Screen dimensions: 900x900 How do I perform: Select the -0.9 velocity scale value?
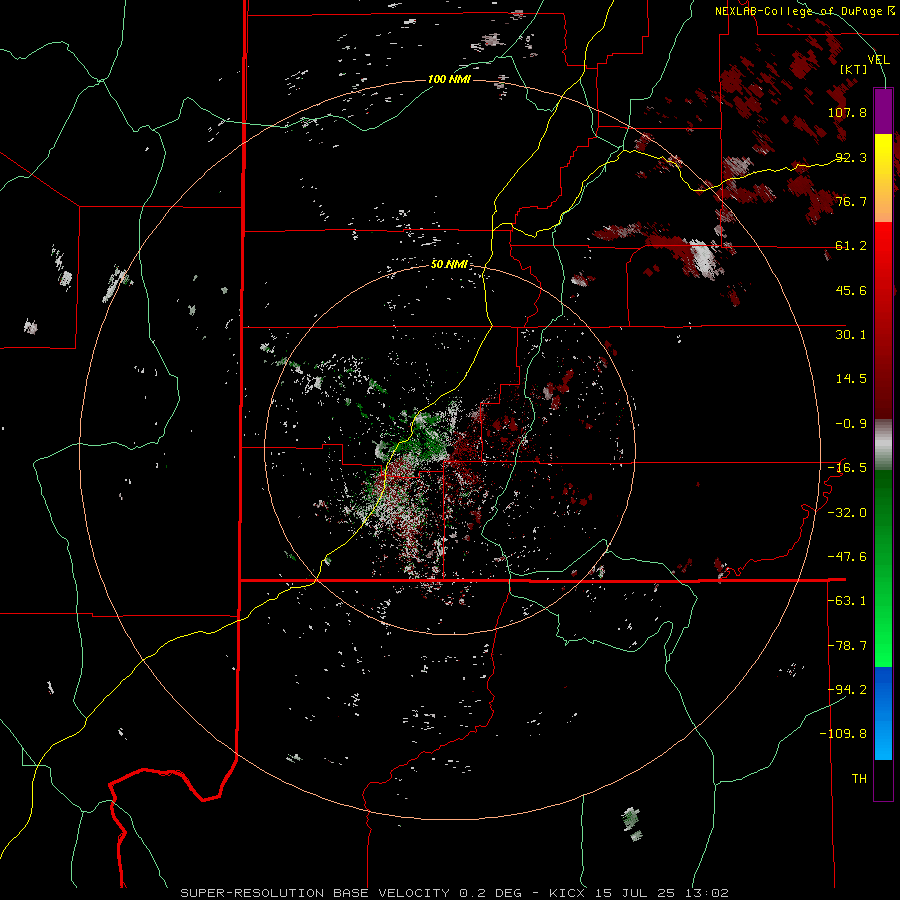pos(851,424)
